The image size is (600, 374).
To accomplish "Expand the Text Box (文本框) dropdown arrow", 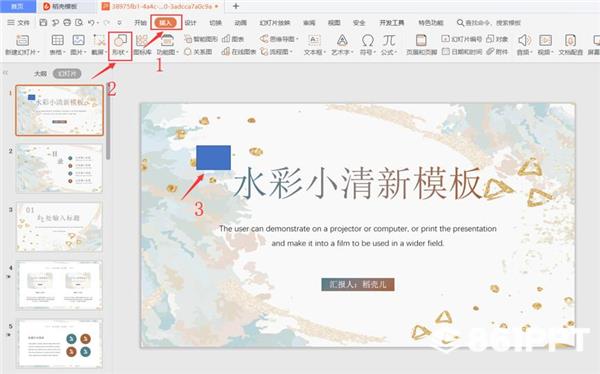I will point(324,52).
